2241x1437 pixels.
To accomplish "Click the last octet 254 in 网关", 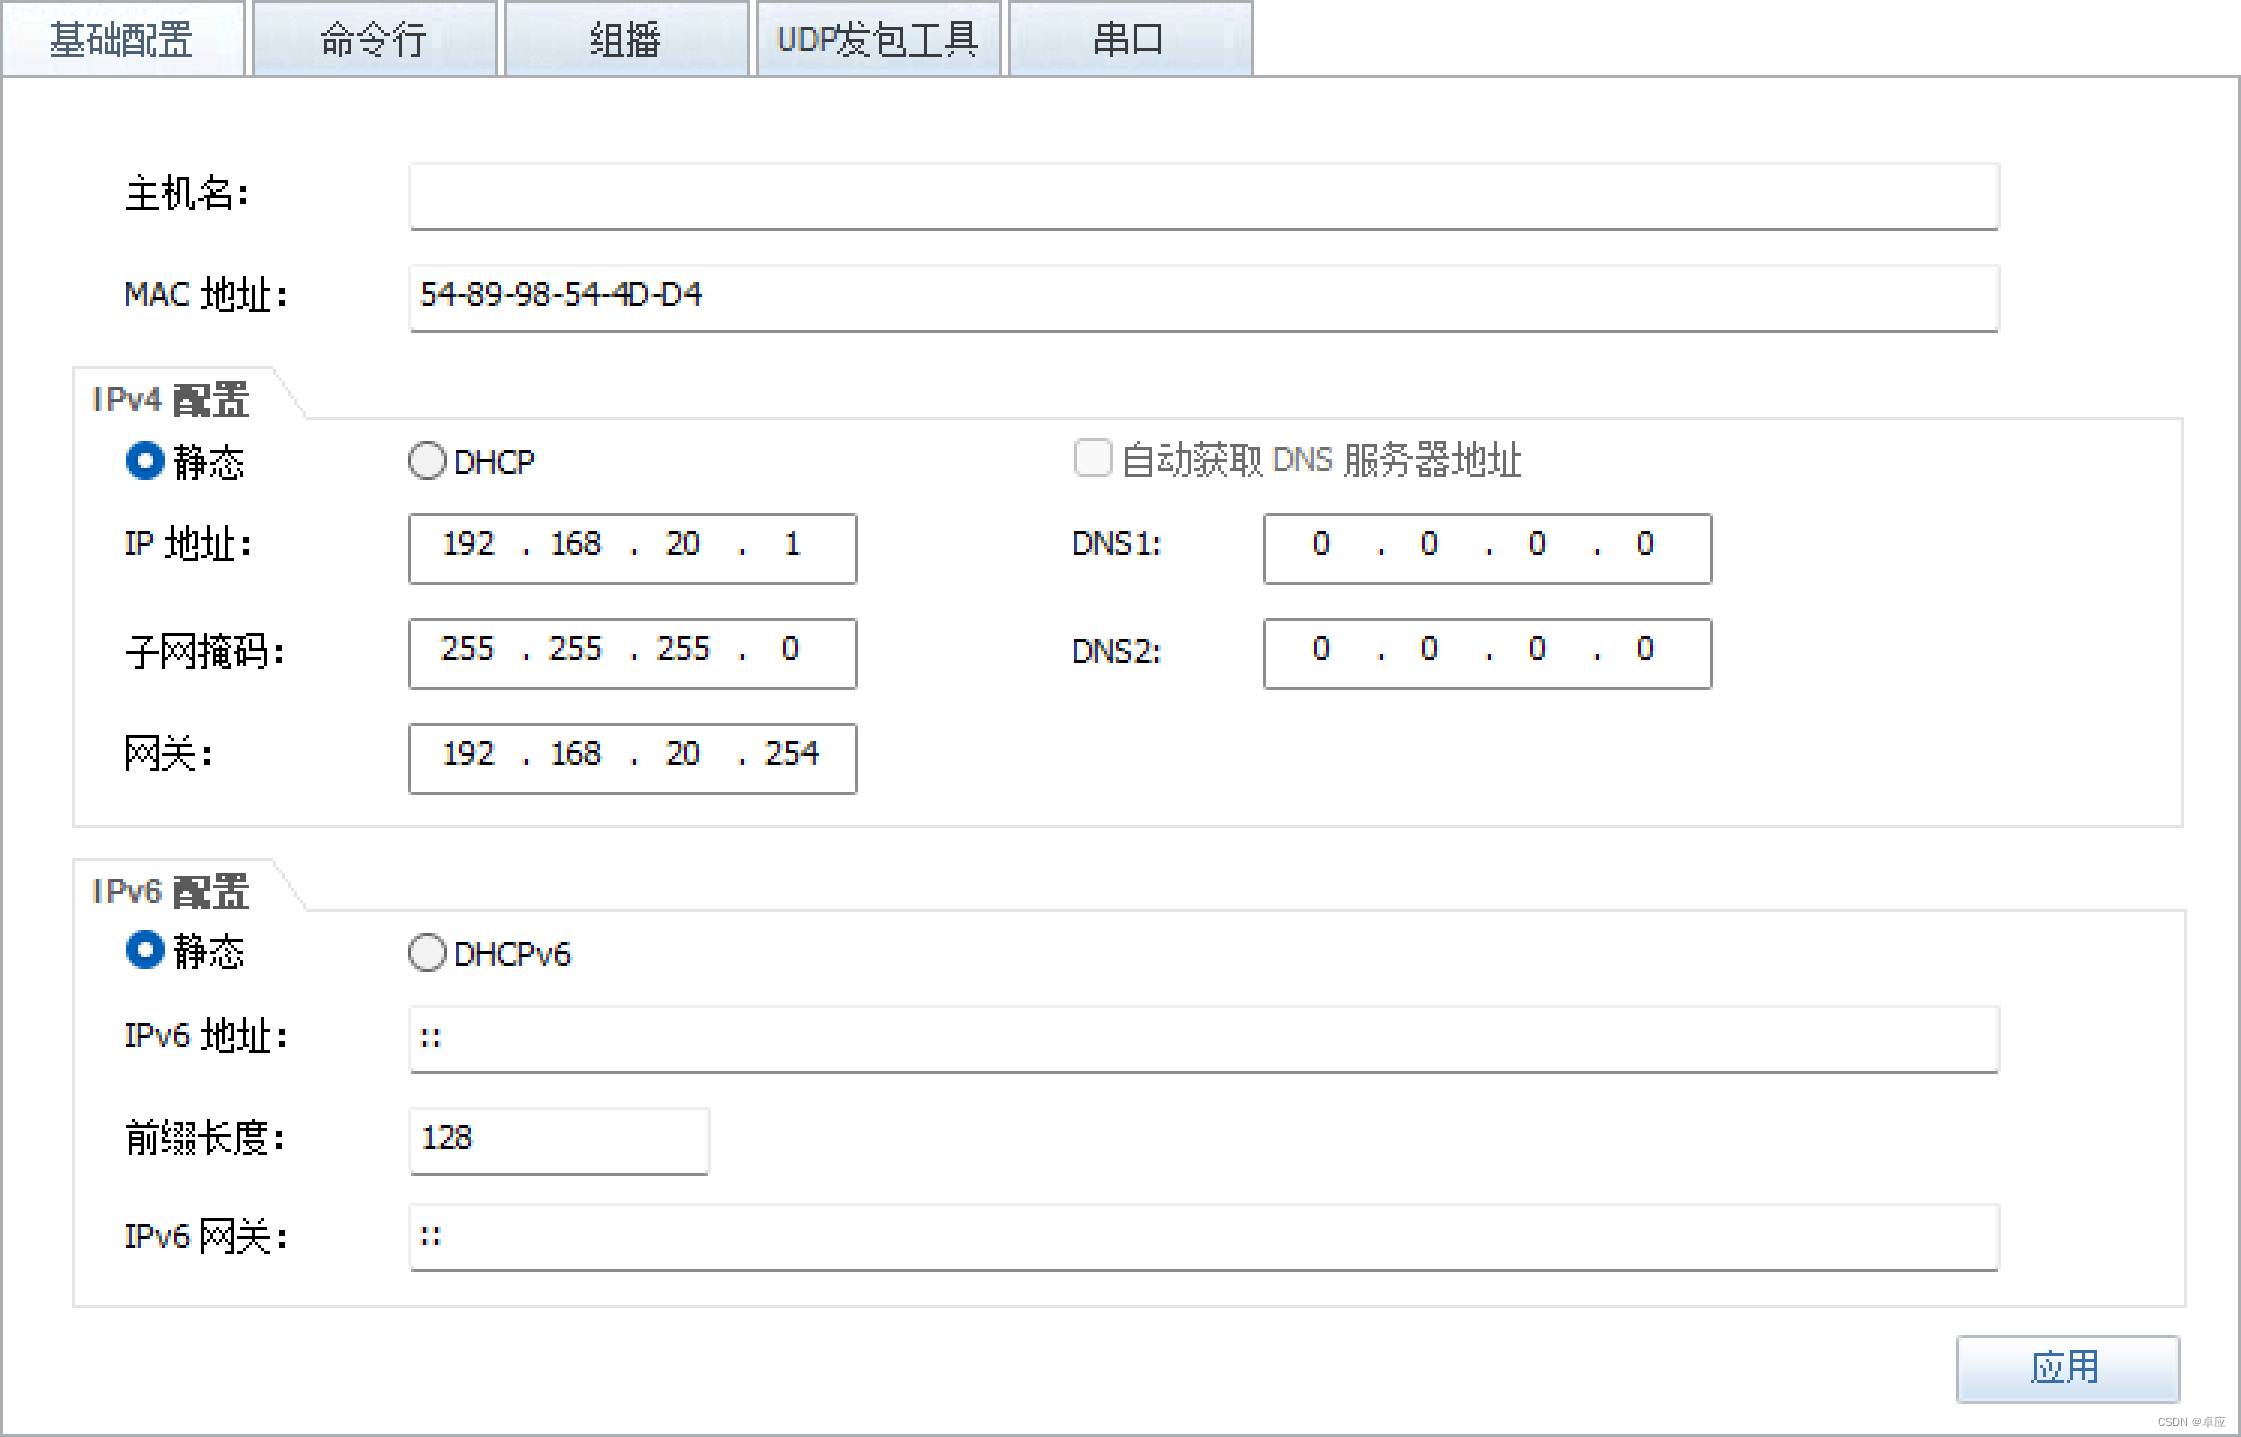I will tap(792, 753).
